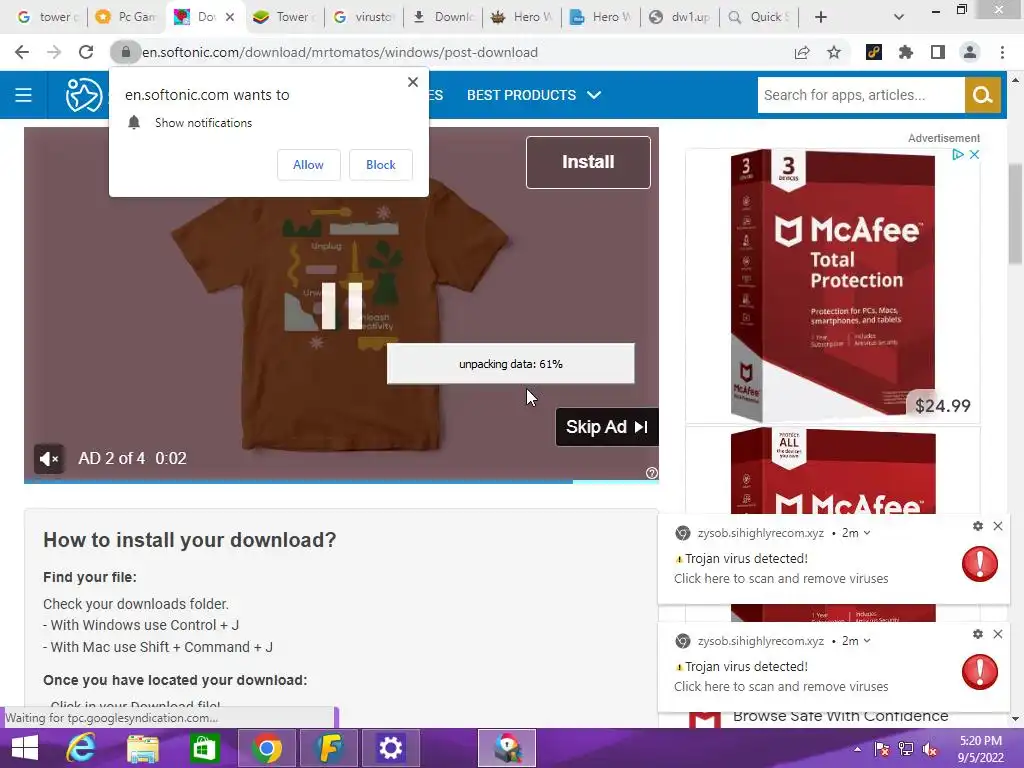Open File Explorer from taskbar
The width and height of the screenshot is (1024, 768).
coord(142,748)
